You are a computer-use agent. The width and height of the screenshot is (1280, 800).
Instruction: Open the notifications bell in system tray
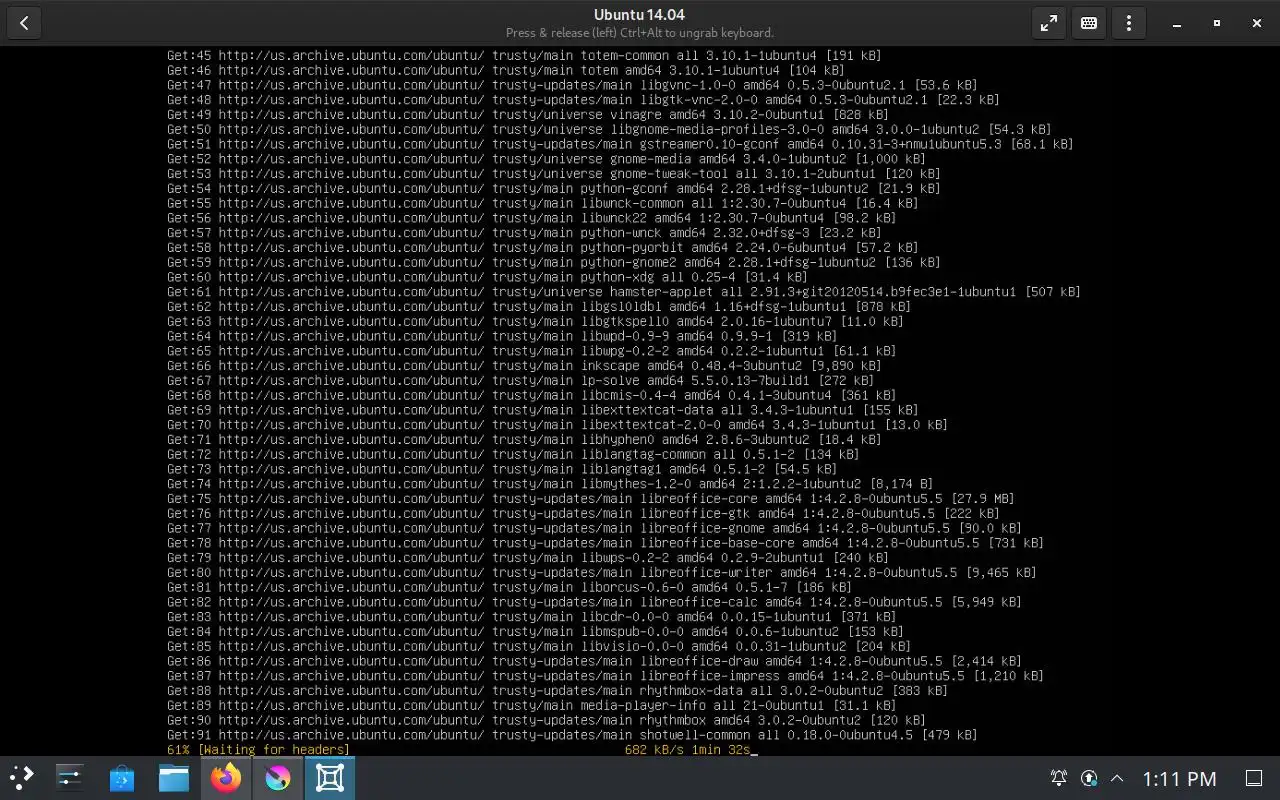click(x=1058, y=778)
